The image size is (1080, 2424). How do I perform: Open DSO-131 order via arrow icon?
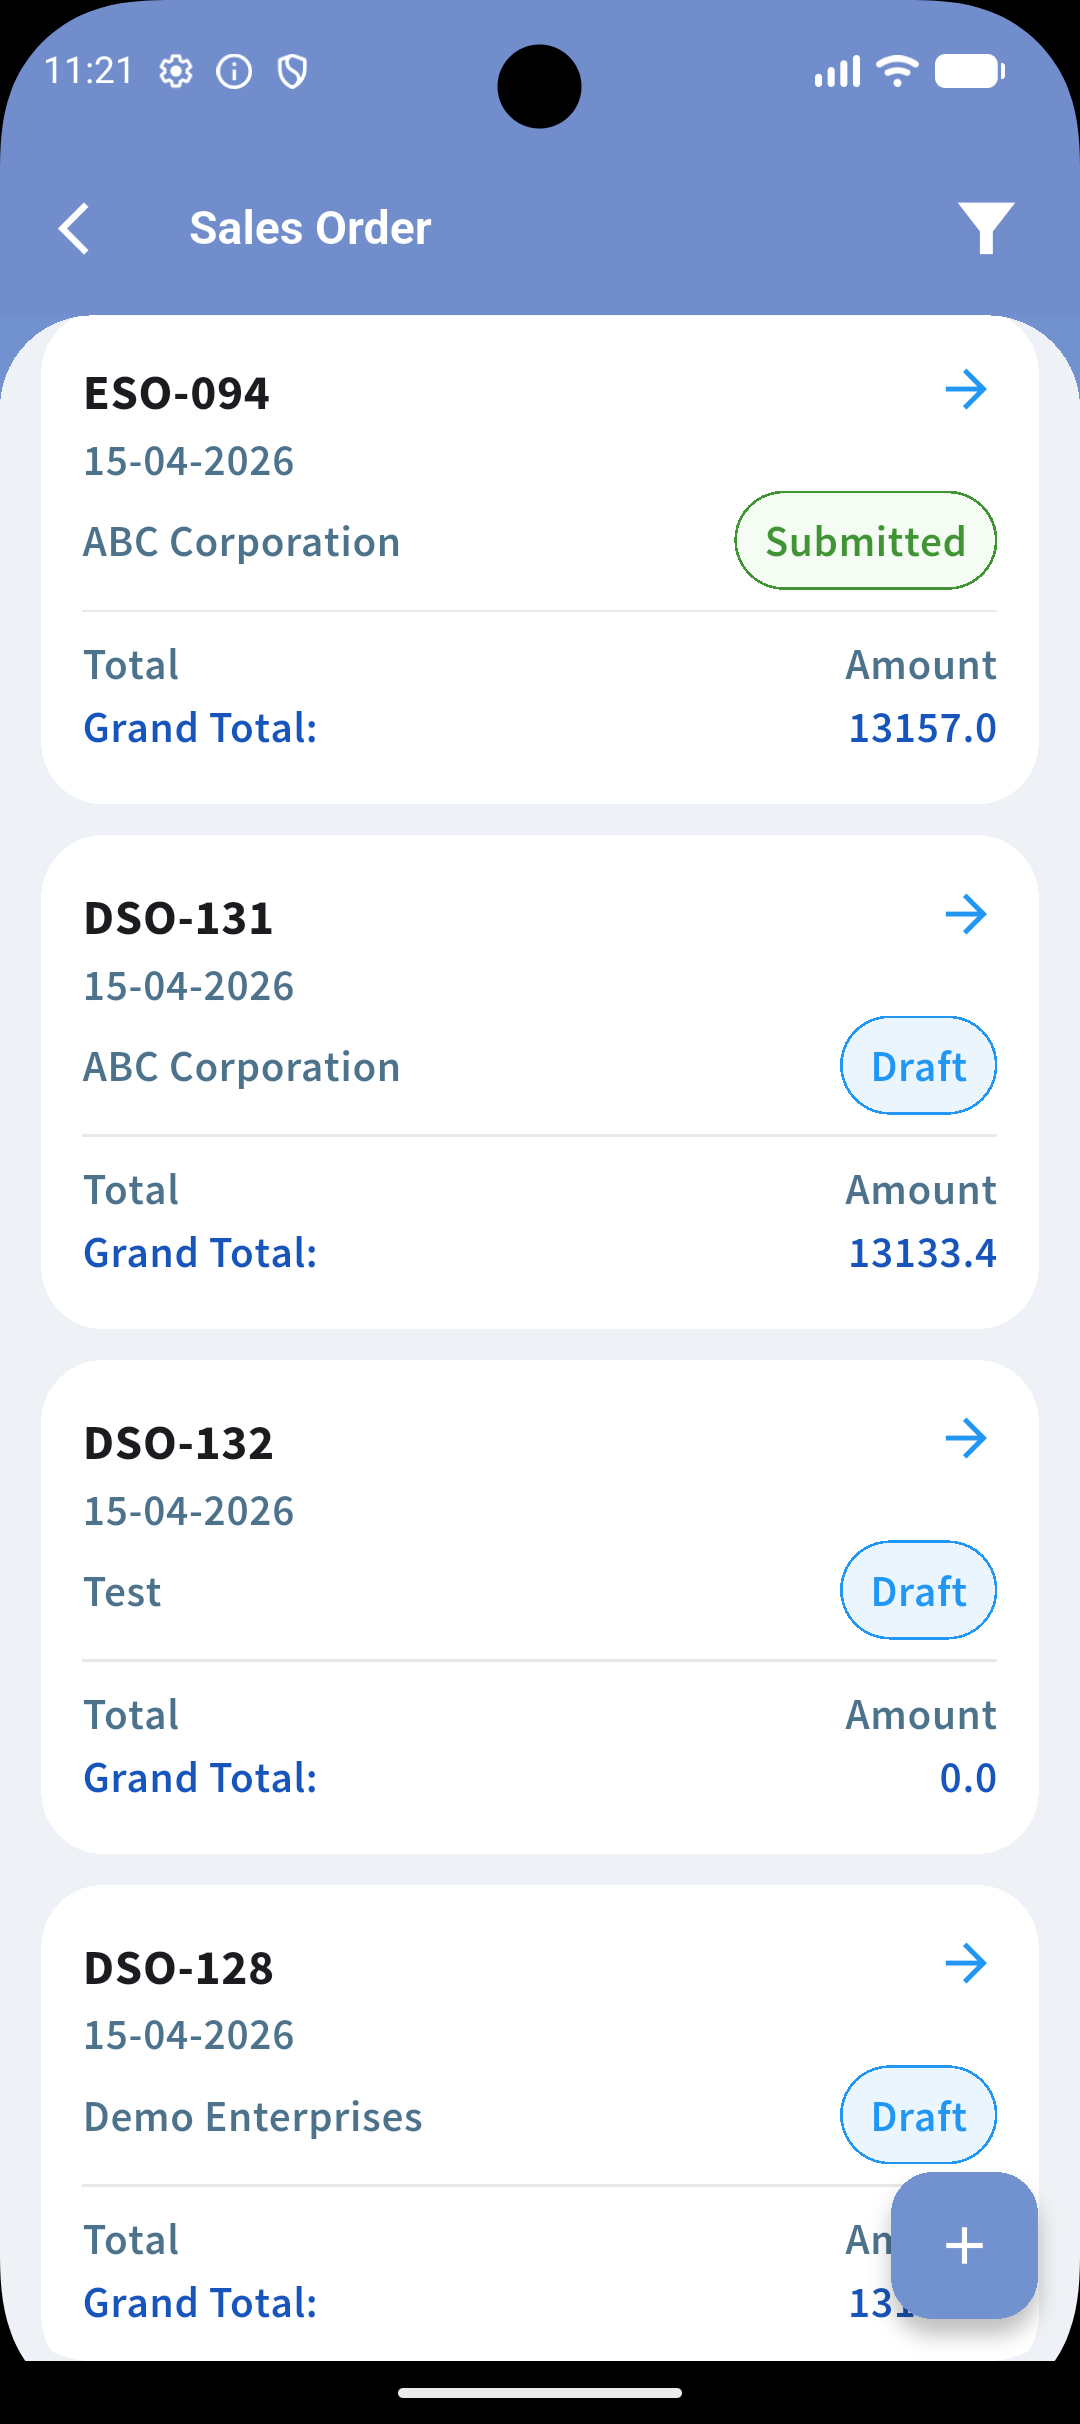pyautogui.click(x=966, y=914)
